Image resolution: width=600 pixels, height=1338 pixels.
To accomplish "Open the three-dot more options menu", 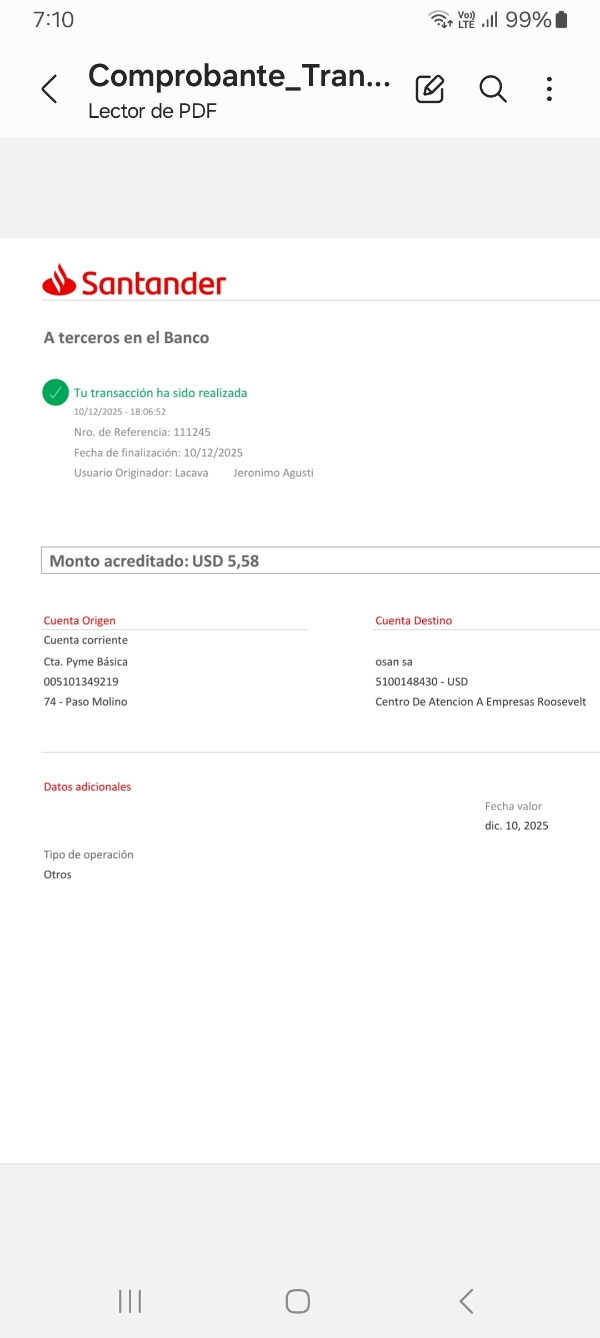I will [x=549, y=89].
